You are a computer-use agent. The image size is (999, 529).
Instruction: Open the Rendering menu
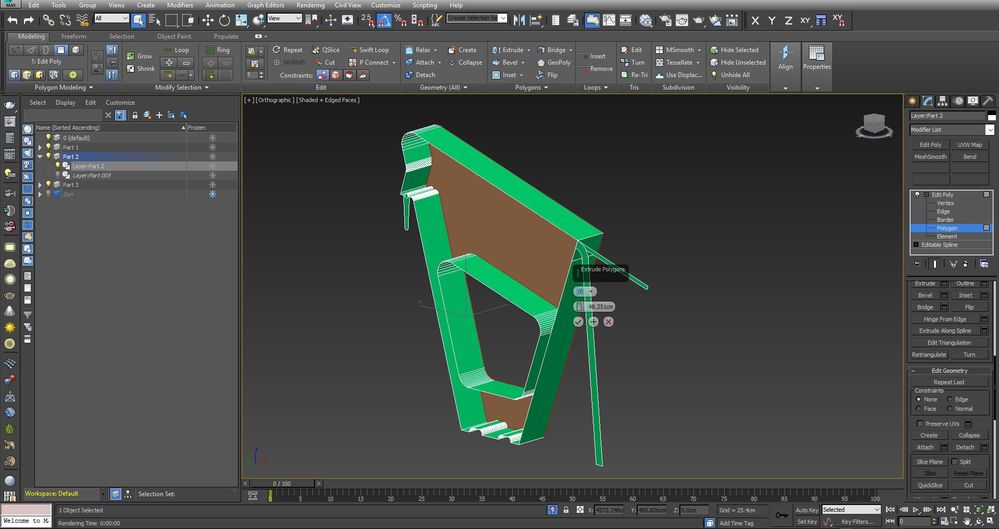coord(310,5)
